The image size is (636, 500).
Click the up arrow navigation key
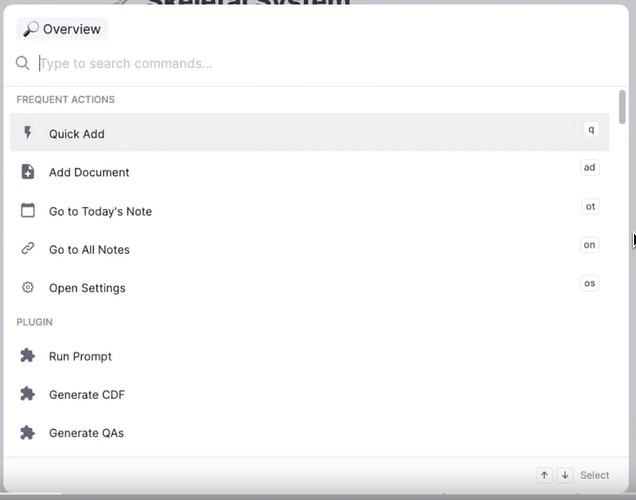point(544,475)
